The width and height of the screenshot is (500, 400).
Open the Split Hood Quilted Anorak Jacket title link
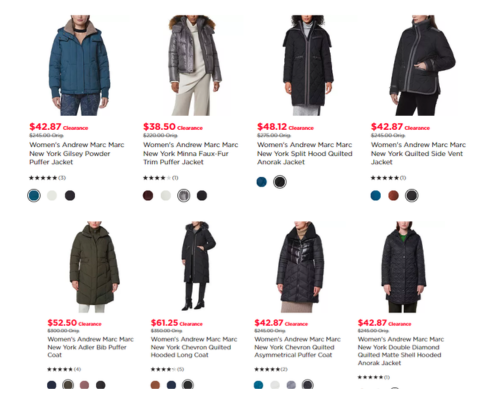[x=305, y=153]
